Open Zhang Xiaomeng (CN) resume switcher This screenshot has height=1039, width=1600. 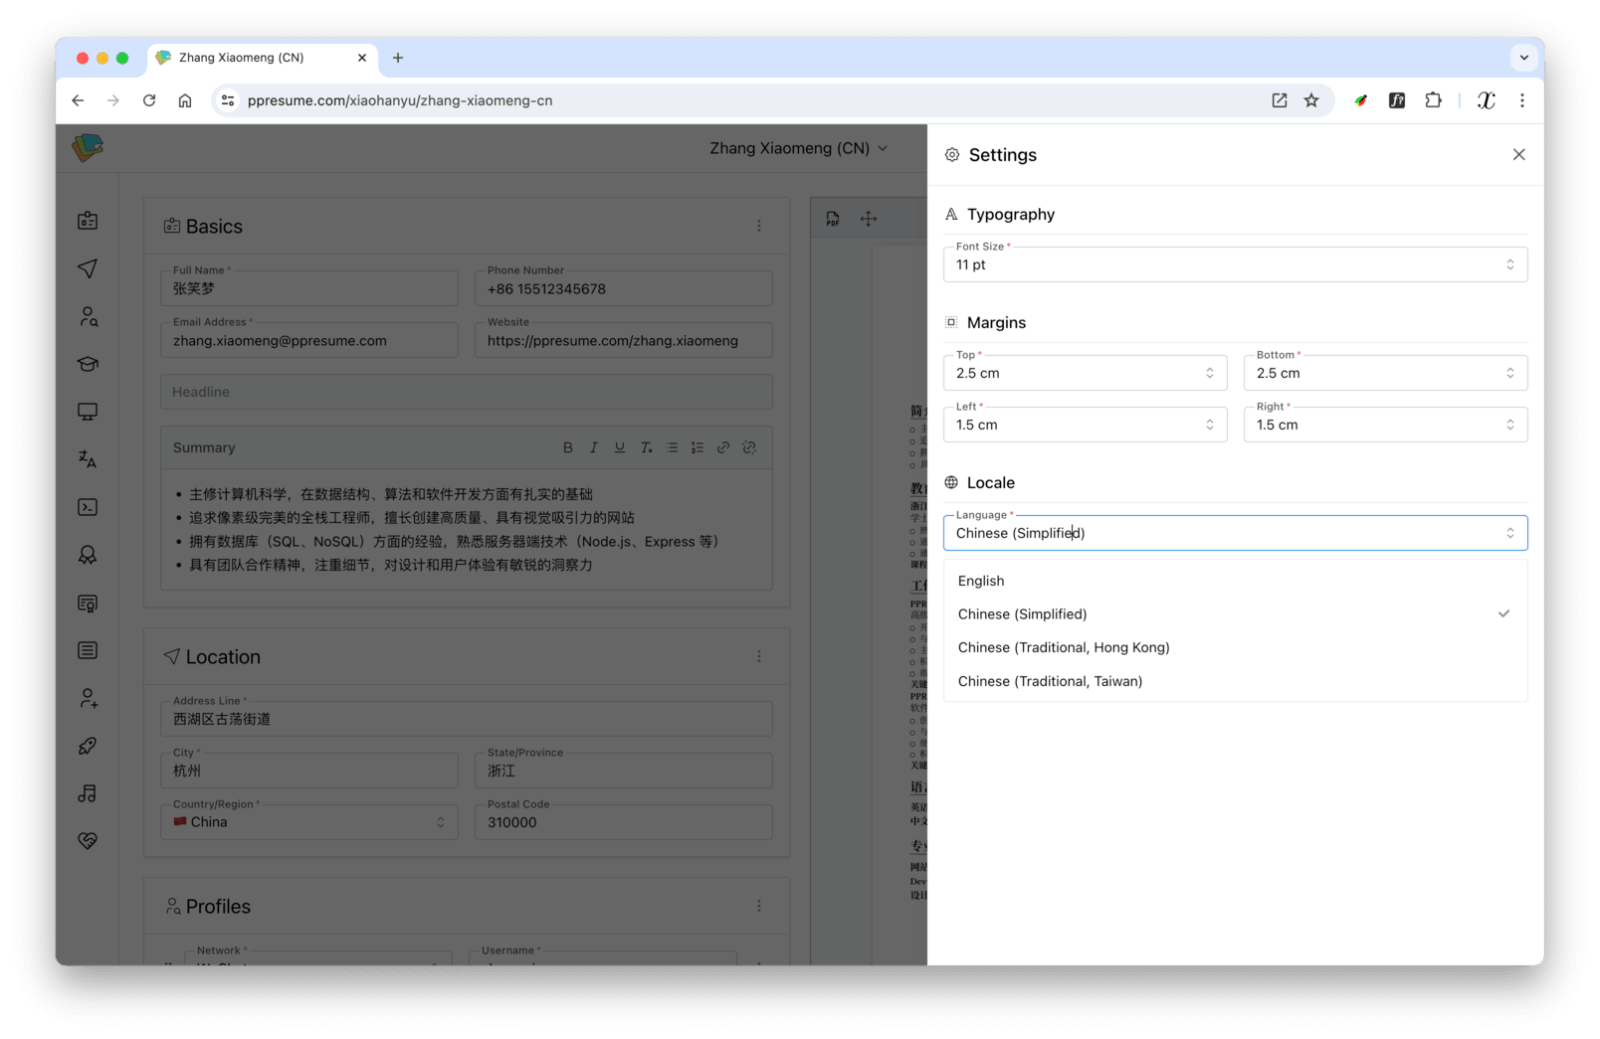[x=798, y=148]
